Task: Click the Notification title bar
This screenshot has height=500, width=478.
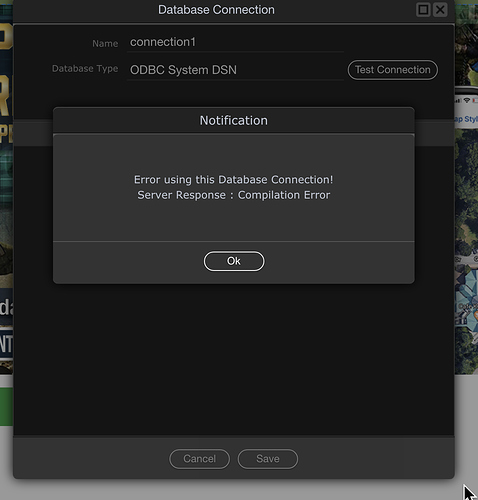Action: click(x=234, y=120)
